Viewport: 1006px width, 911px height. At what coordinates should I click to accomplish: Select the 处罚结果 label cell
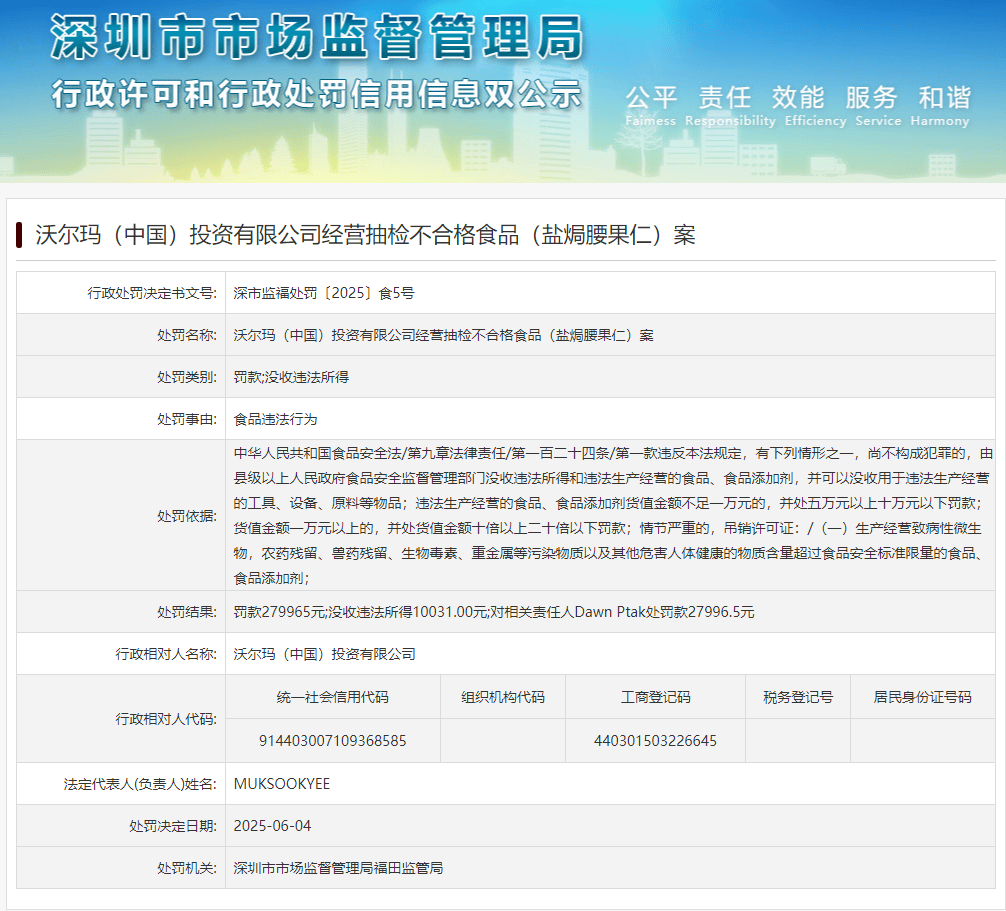tap(121, 612)
